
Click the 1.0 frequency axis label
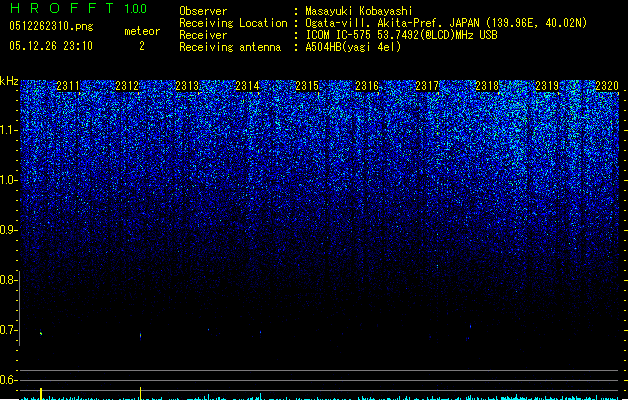tap(9, 180)
